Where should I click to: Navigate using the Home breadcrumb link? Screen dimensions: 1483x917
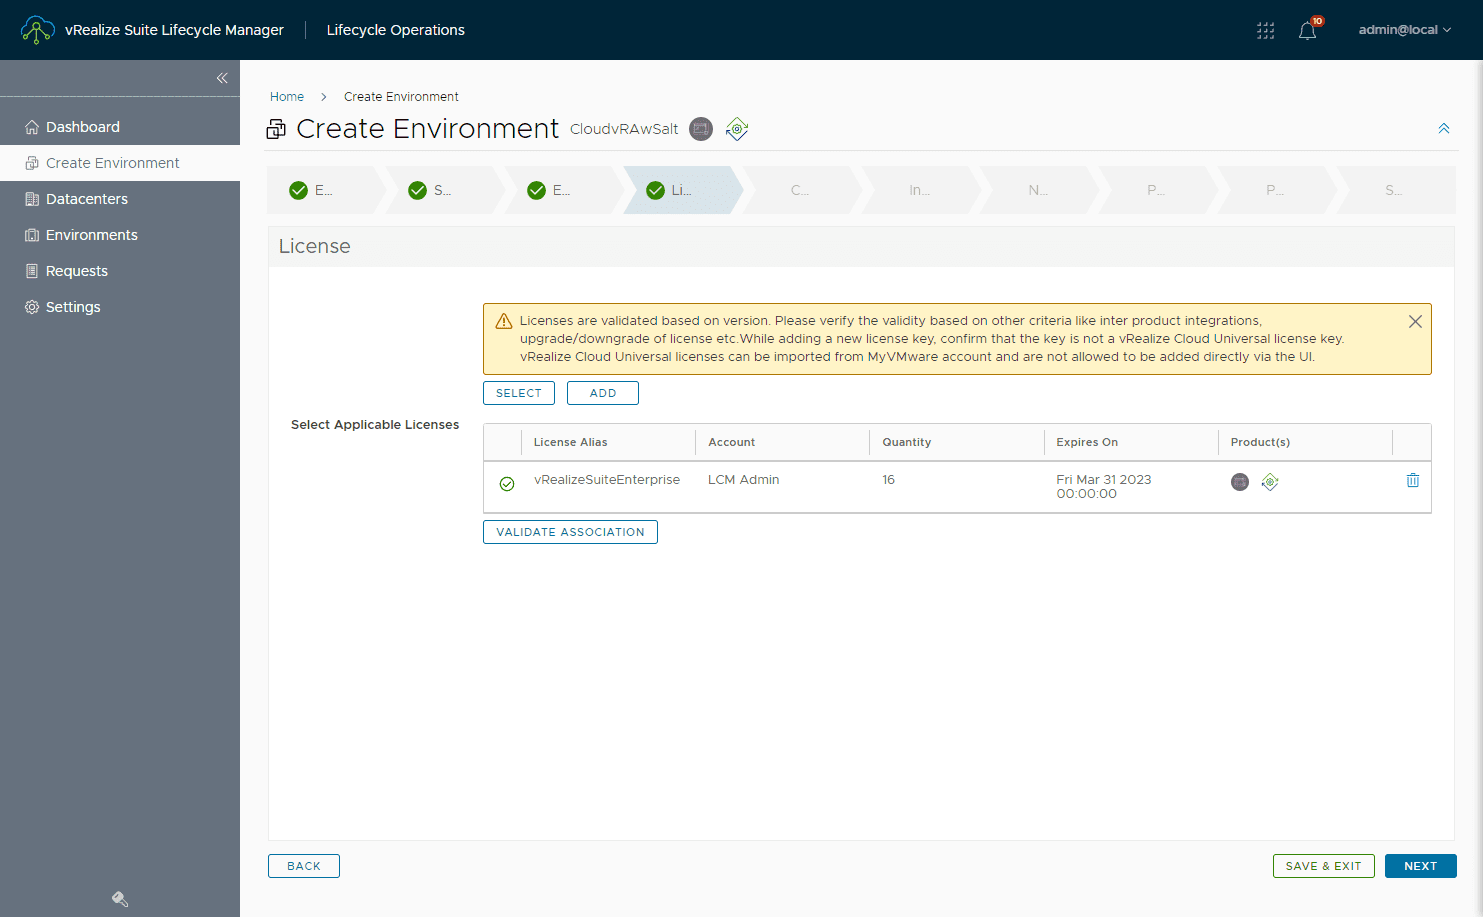(x=287, y=96)
